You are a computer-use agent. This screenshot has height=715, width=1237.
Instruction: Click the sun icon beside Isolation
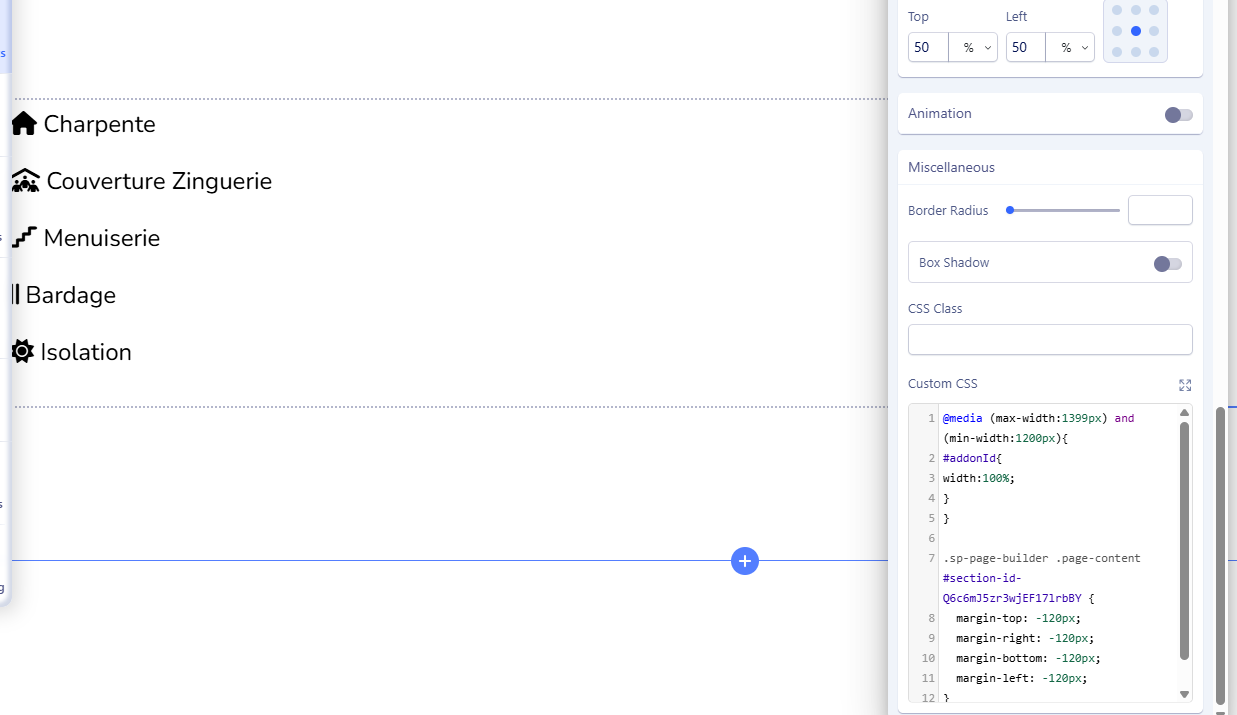[x=23, y=352]
